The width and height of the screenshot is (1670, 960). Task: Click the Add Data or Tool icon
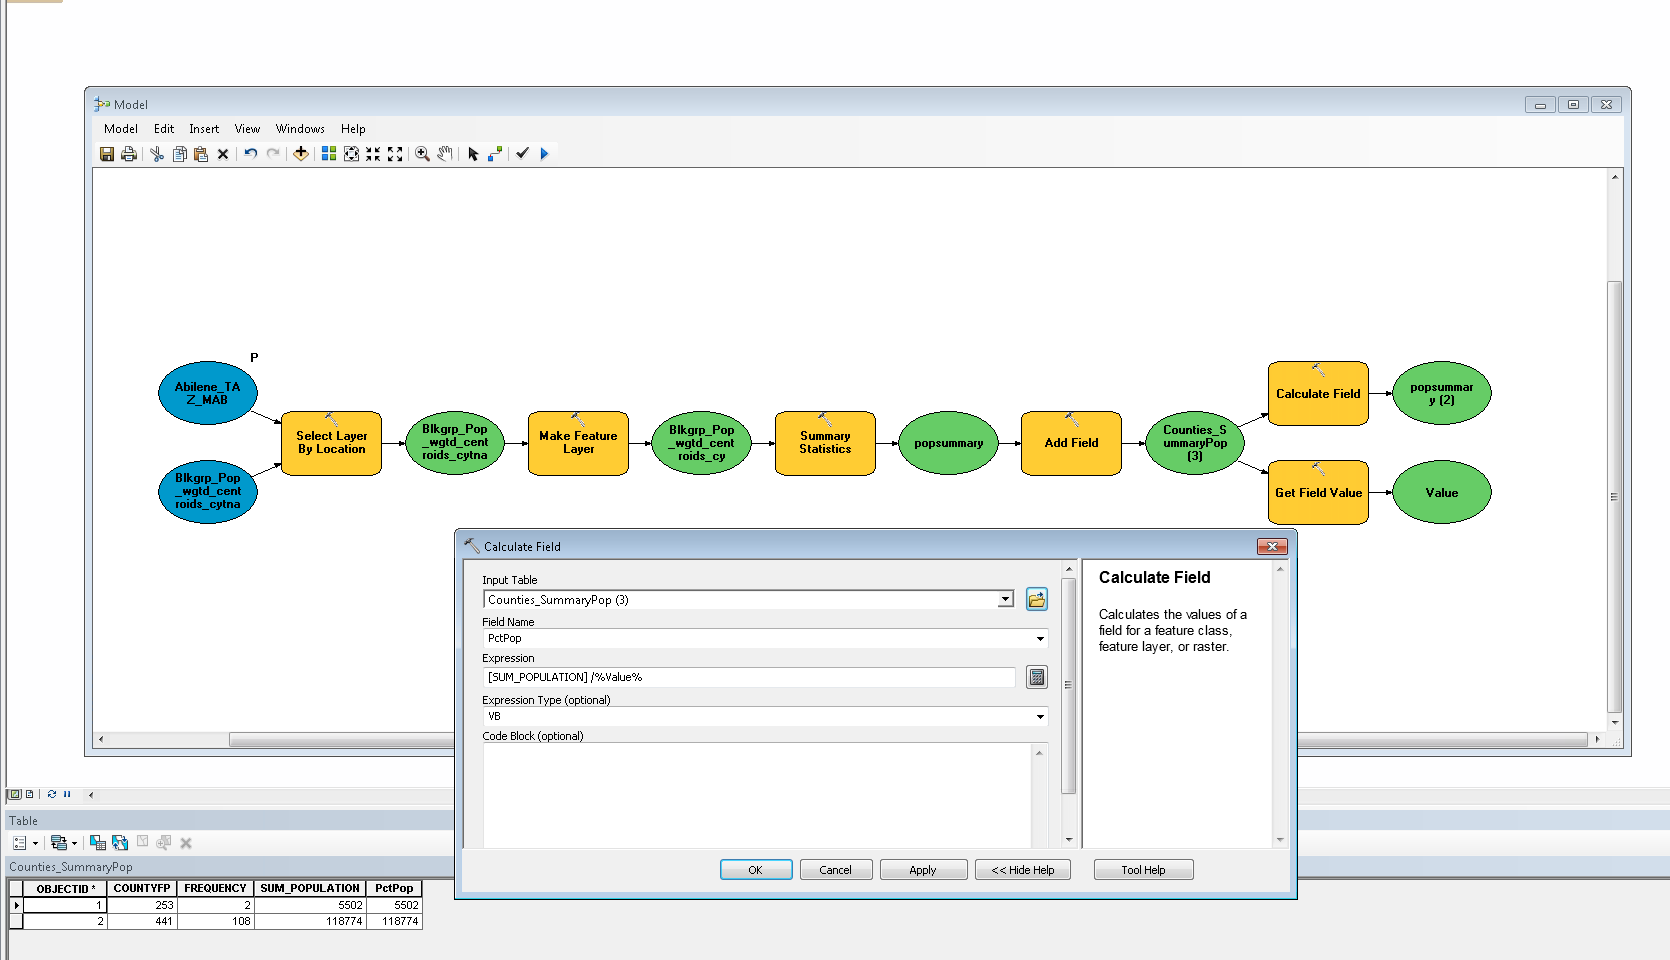pyautogui.click(x=300, y=154)
